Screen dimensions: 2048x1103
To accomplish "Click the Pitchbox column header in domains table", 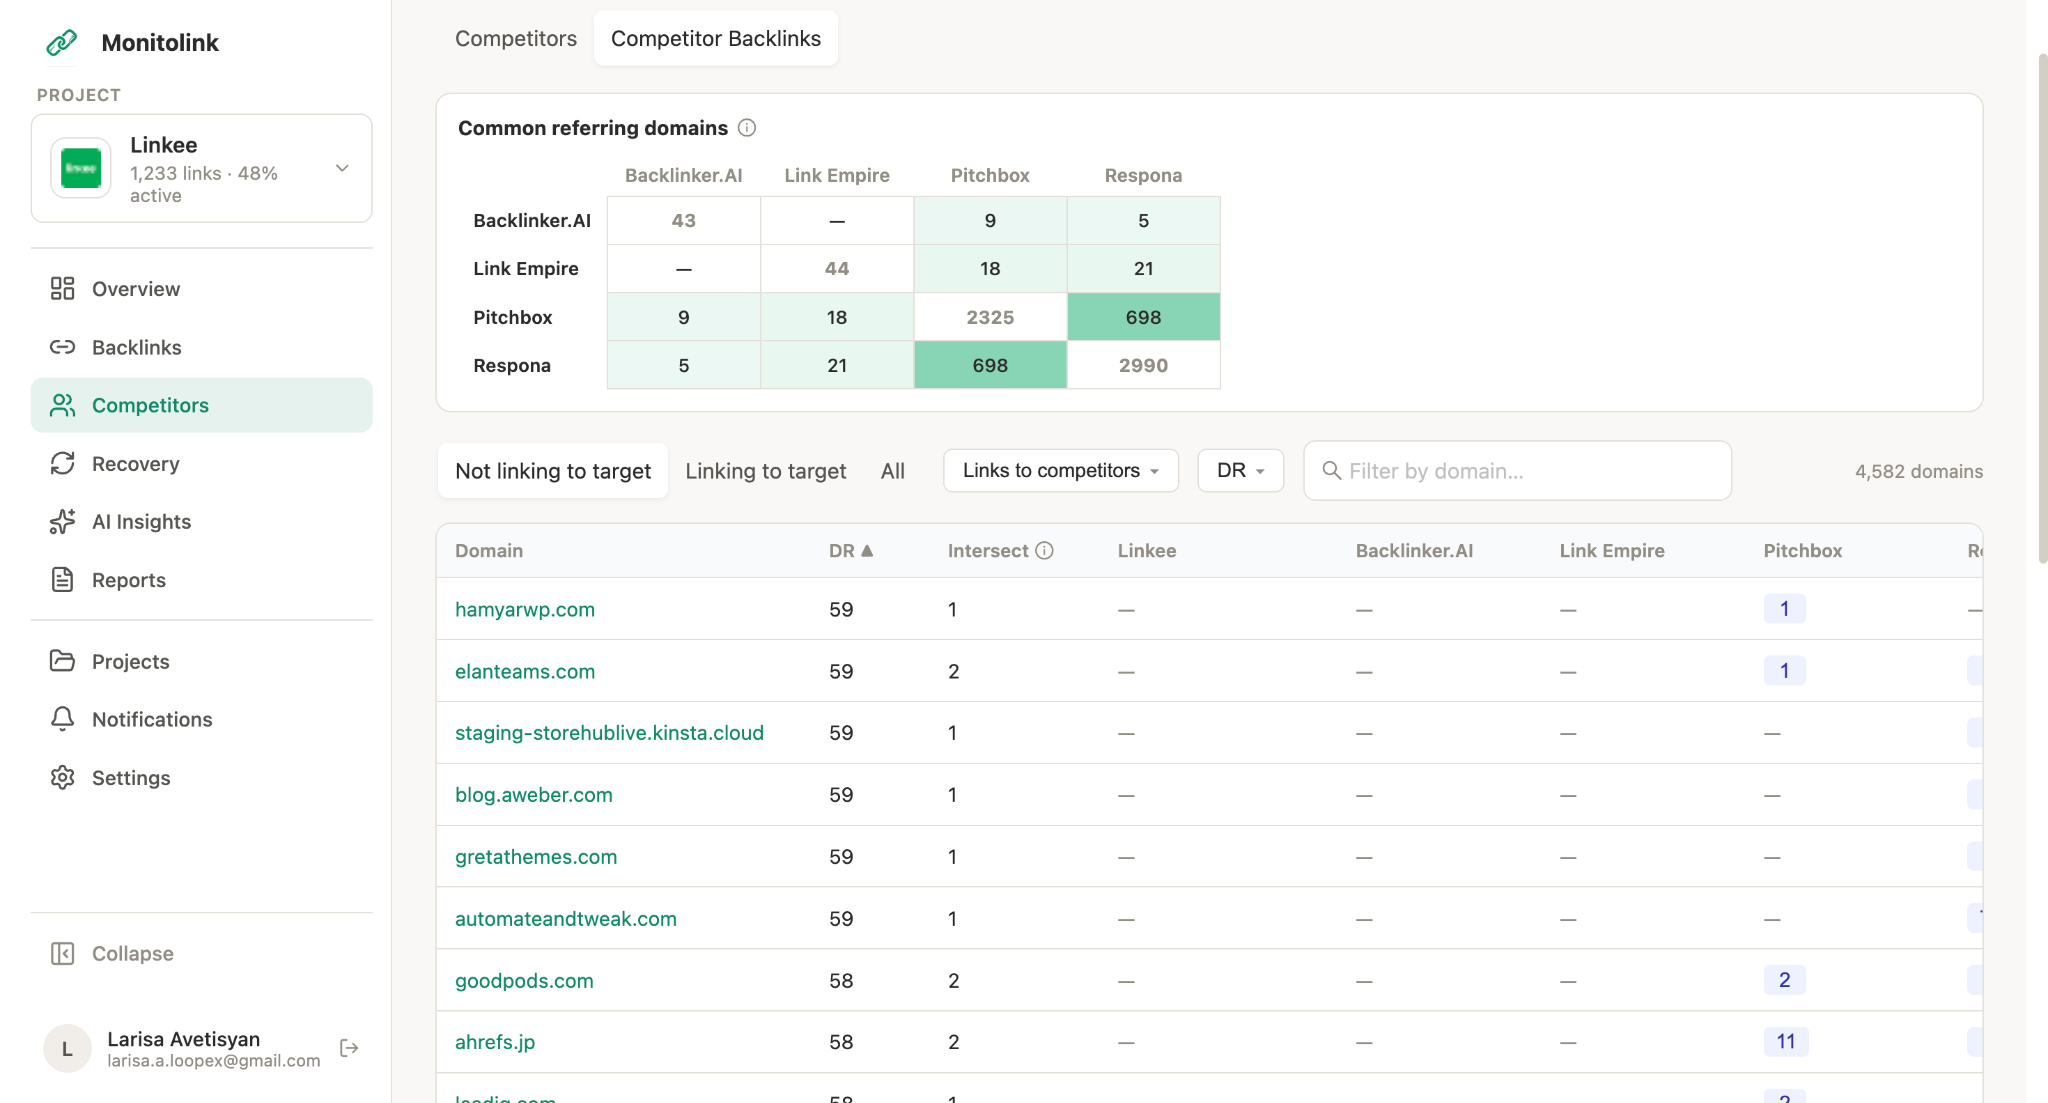I will tap(1803, 551).
